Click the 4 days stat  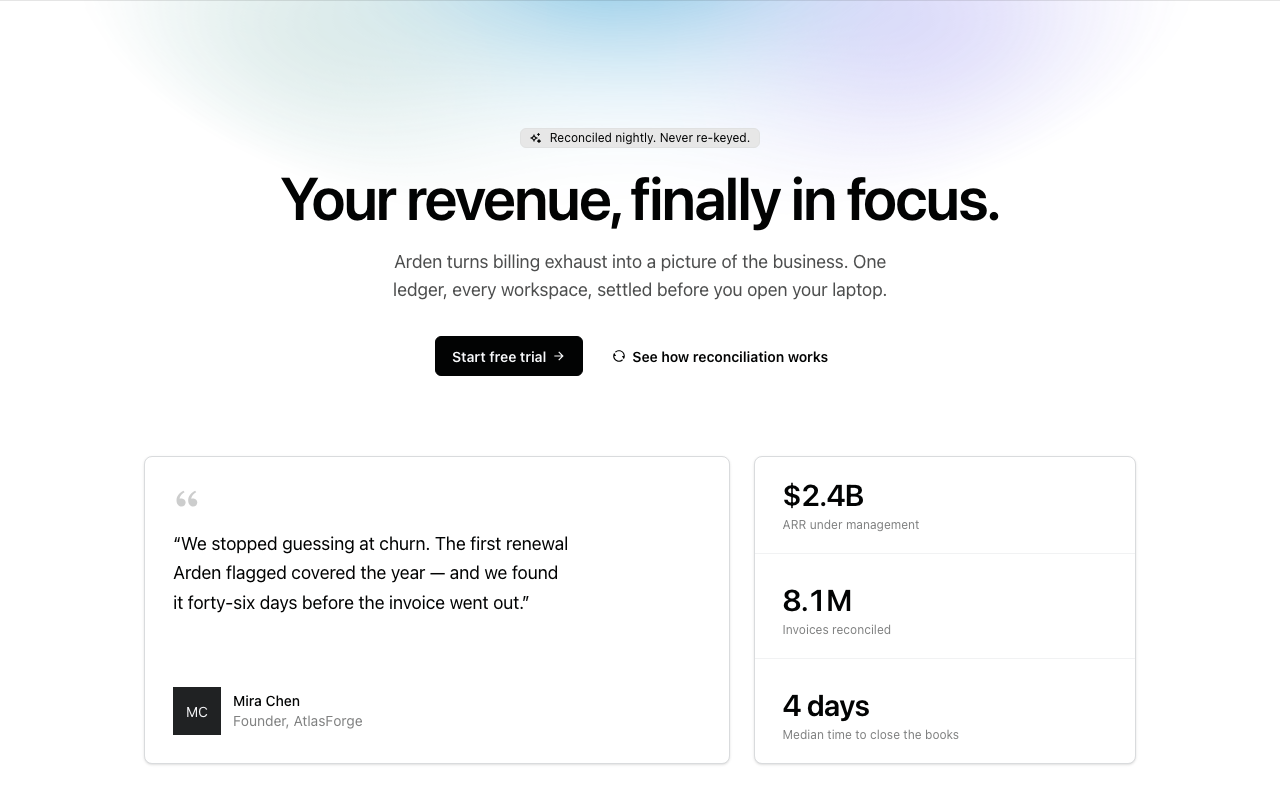click(x=826, y=706)
